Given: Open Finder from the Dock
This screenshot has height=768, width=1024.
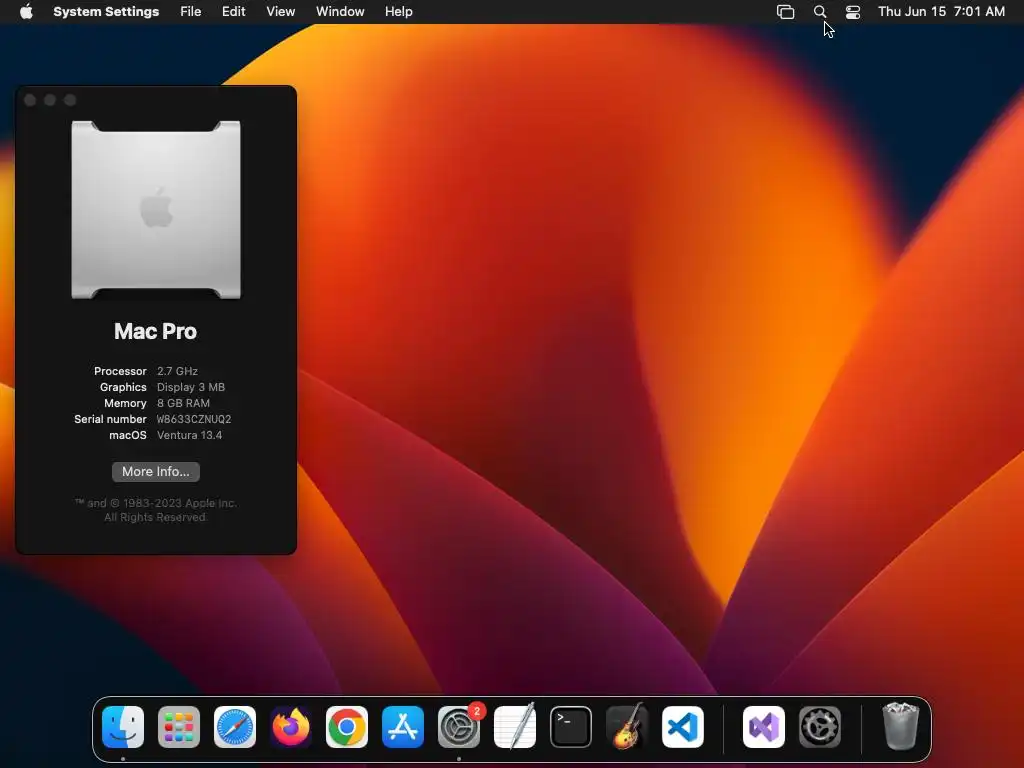Looking at the screenshot, I should (123, 726).
